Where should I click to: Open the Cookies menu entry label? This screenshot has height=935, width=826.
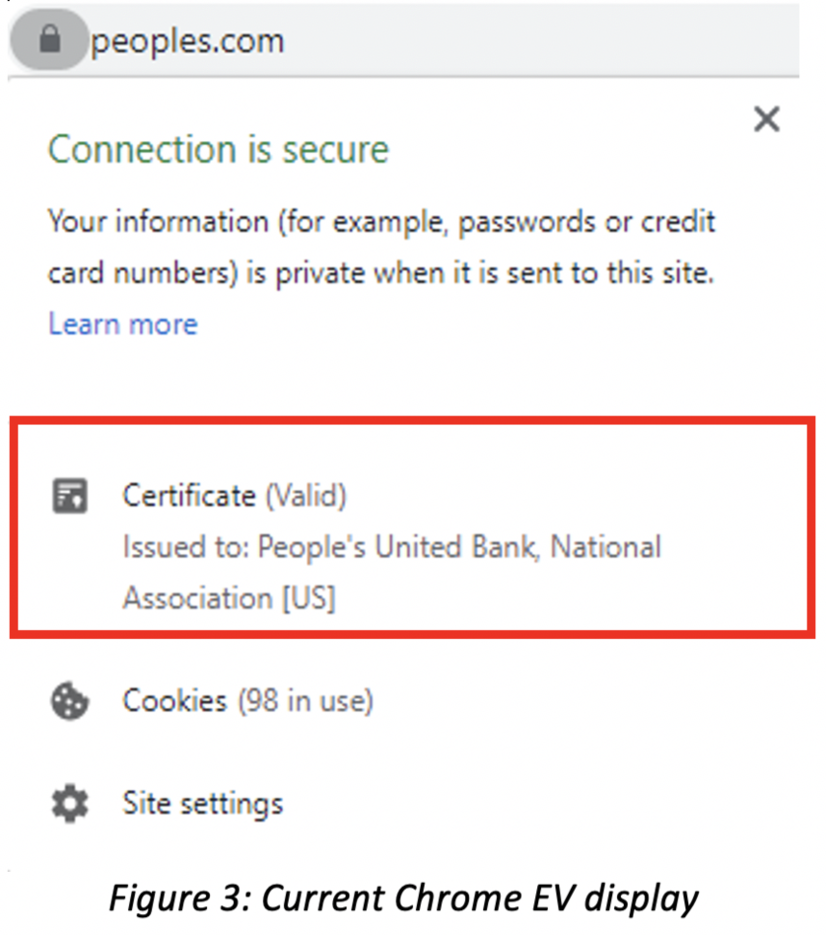pos(175,701)
